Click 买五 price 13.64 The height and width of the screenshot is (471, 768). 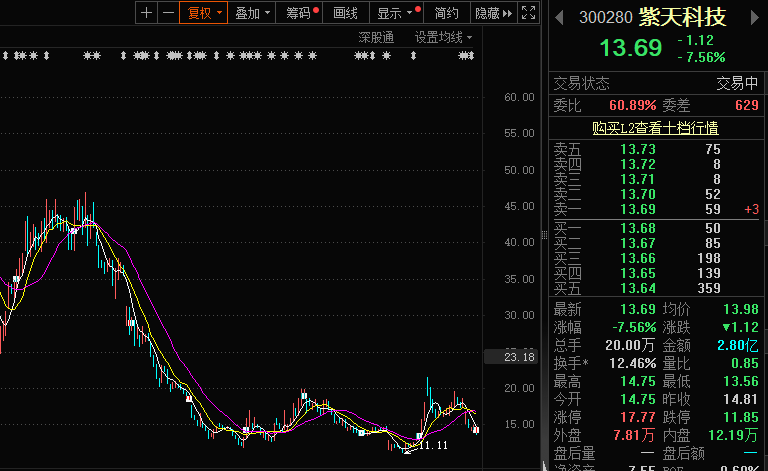pyautogui.click(x=638, y=288)
